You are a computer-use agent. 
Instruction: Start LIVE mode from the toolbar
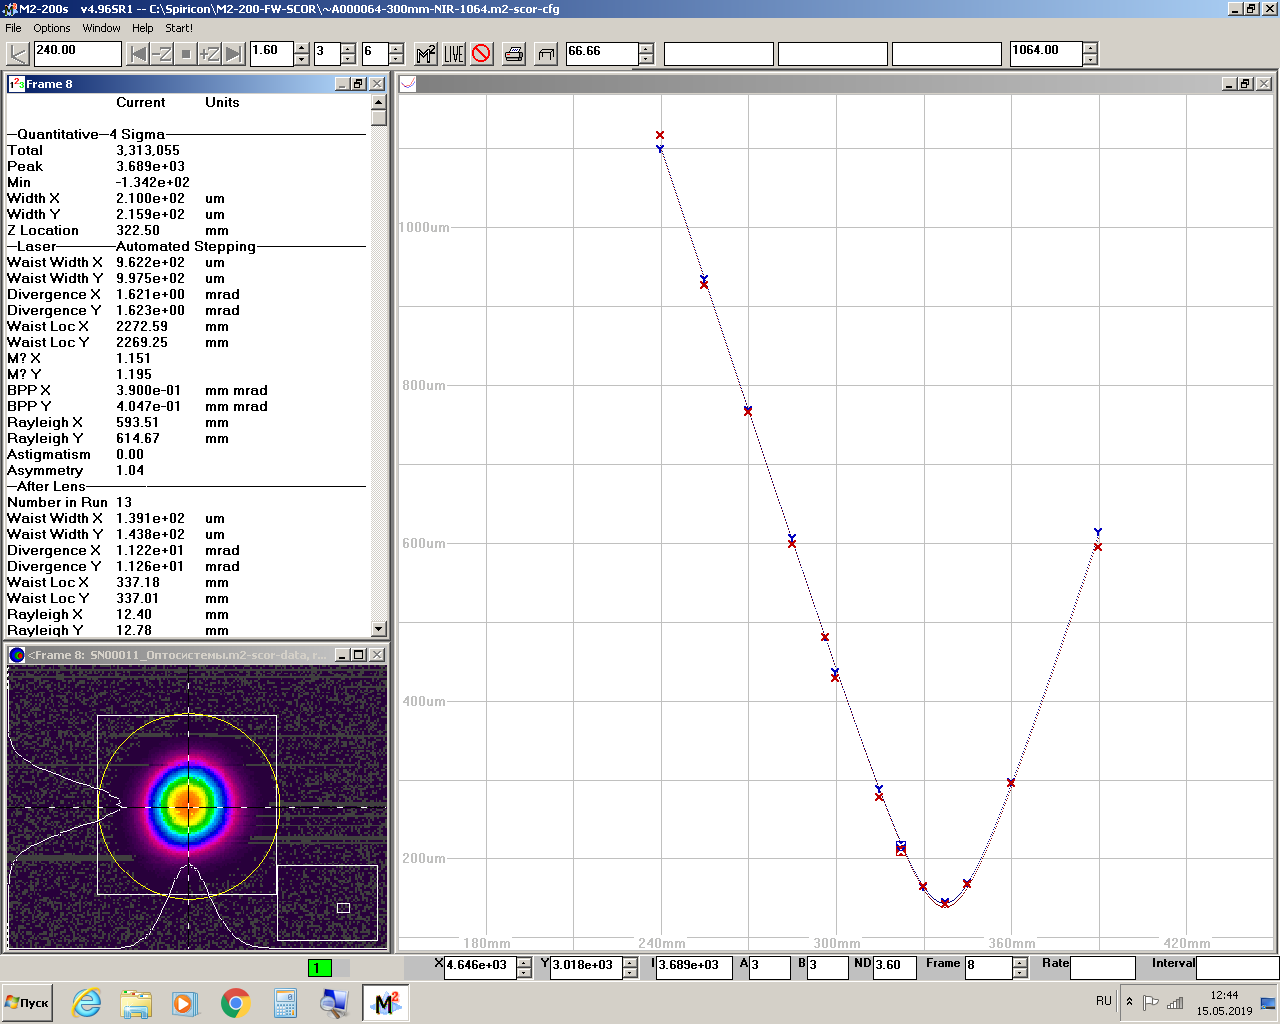[454, 54]
